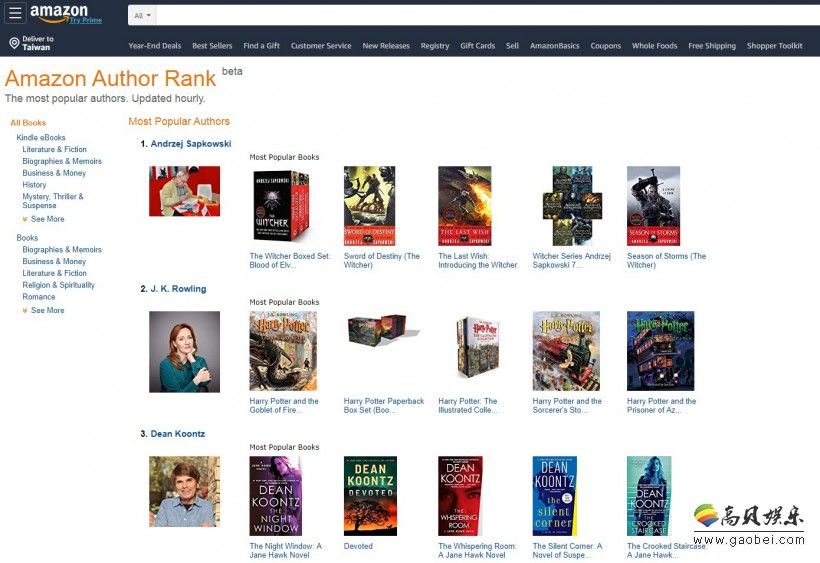This screenshot has height=563, width=820.
Task: Click inside the search input field
Action: tap(488, 16)
